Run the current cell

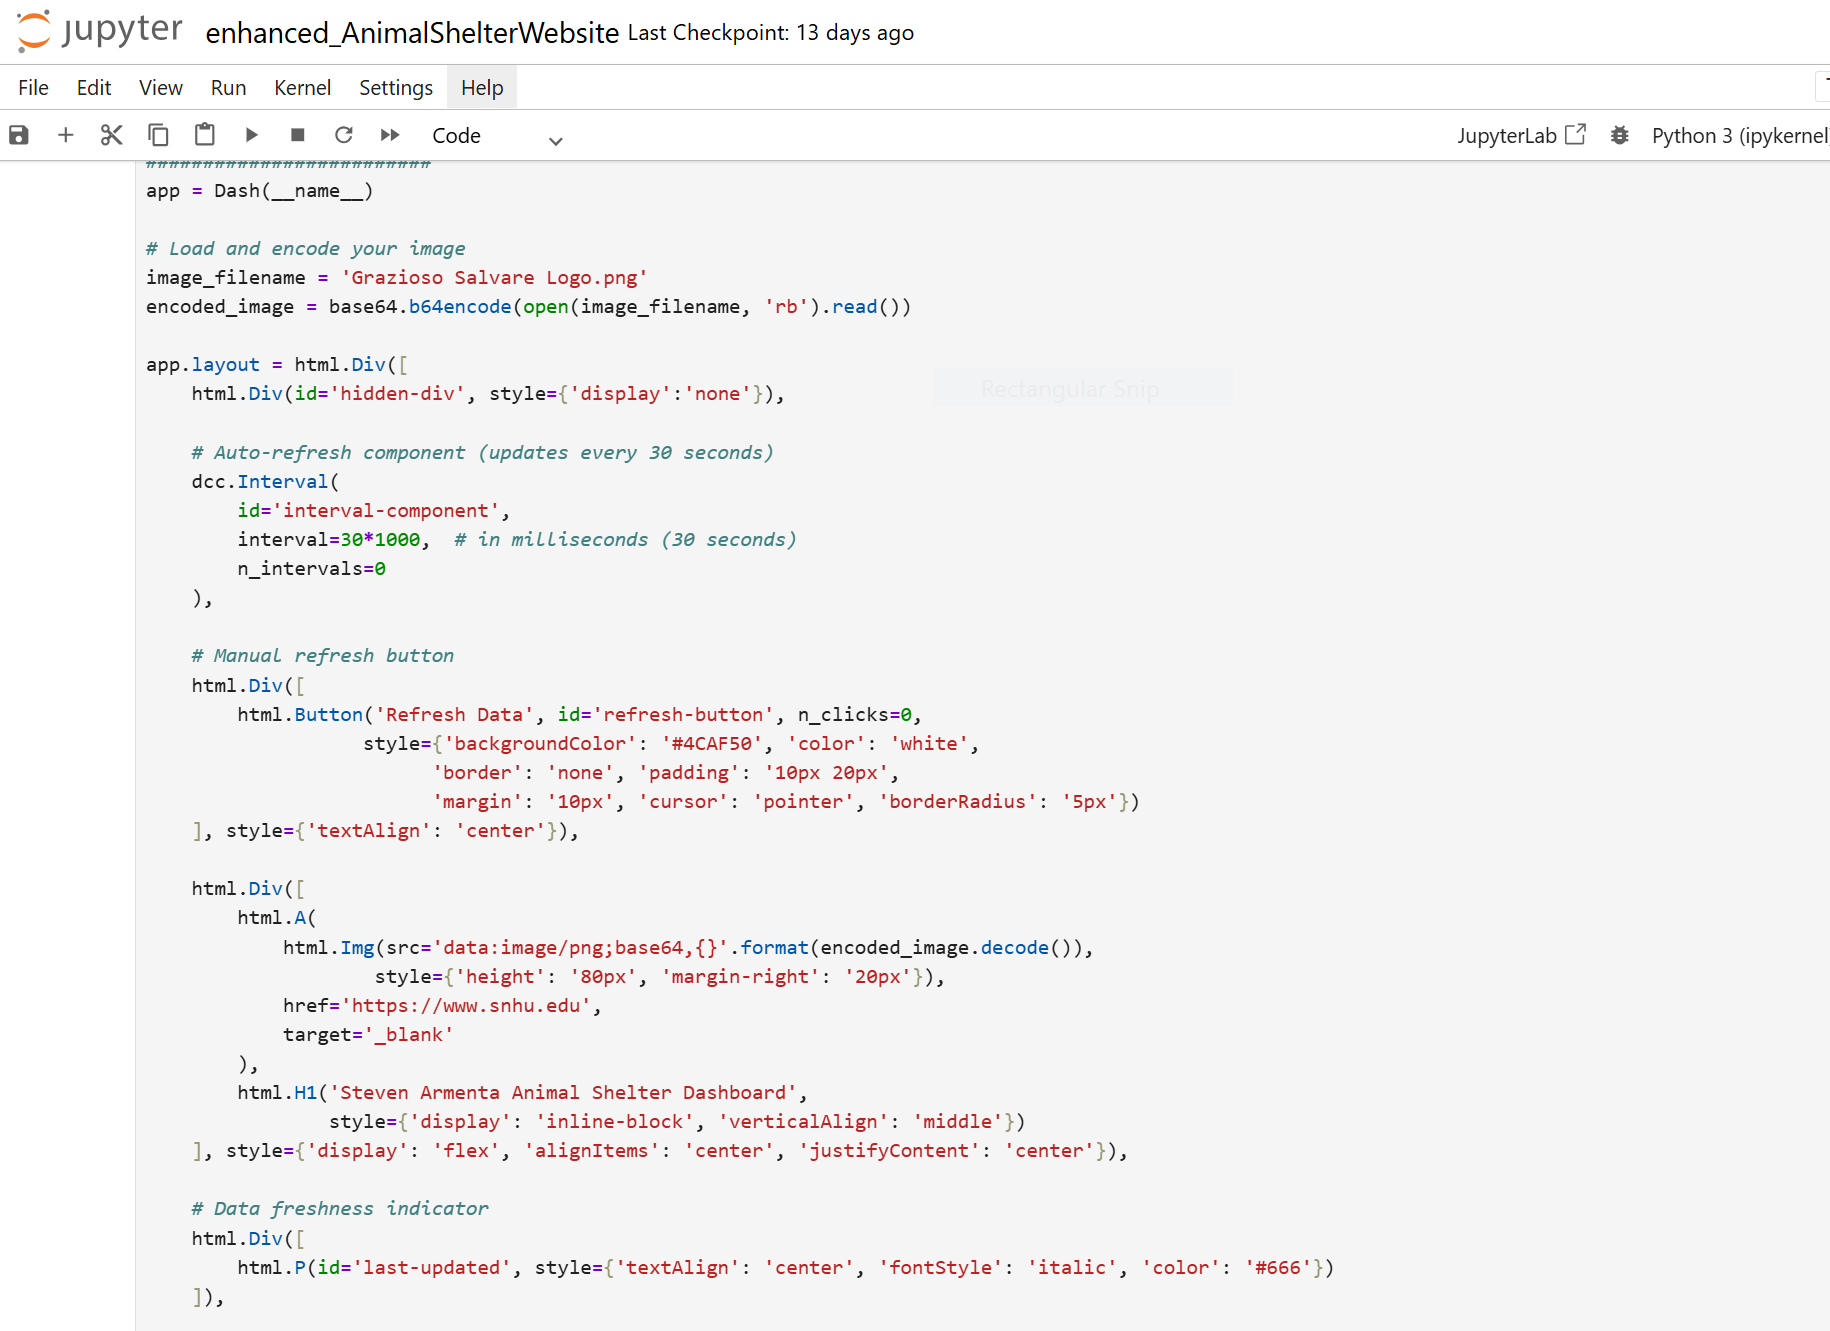pyautogui.click(x=251, y=135)
